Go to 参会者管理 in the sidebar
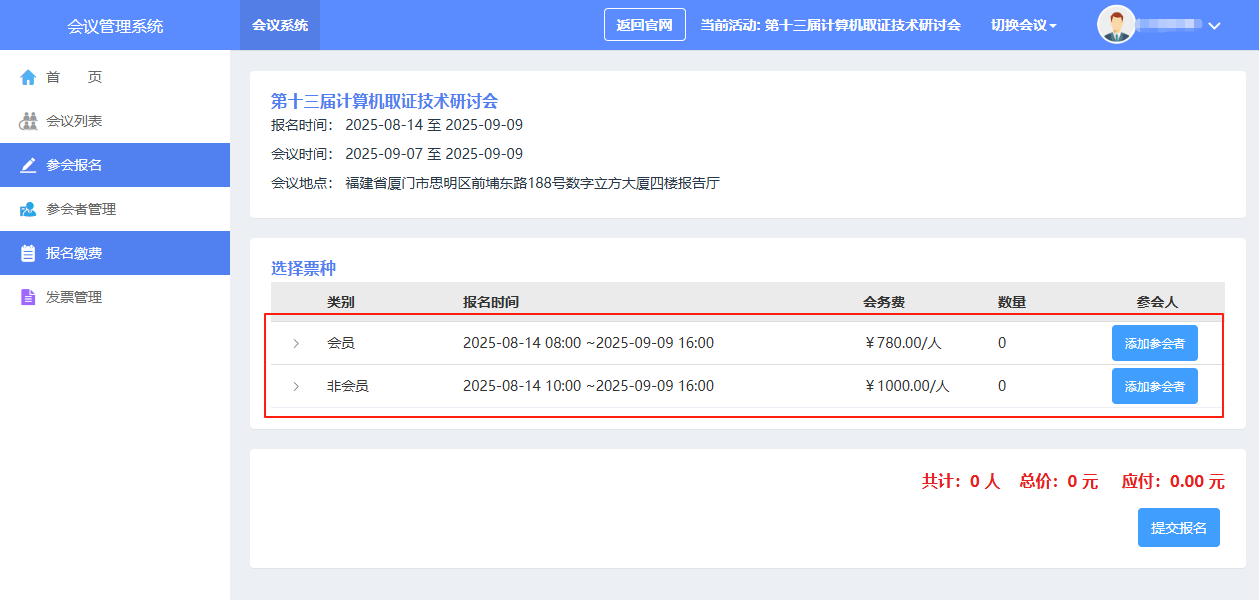The height and width of the screenshot is (600, 1259). tap(81, 209)
